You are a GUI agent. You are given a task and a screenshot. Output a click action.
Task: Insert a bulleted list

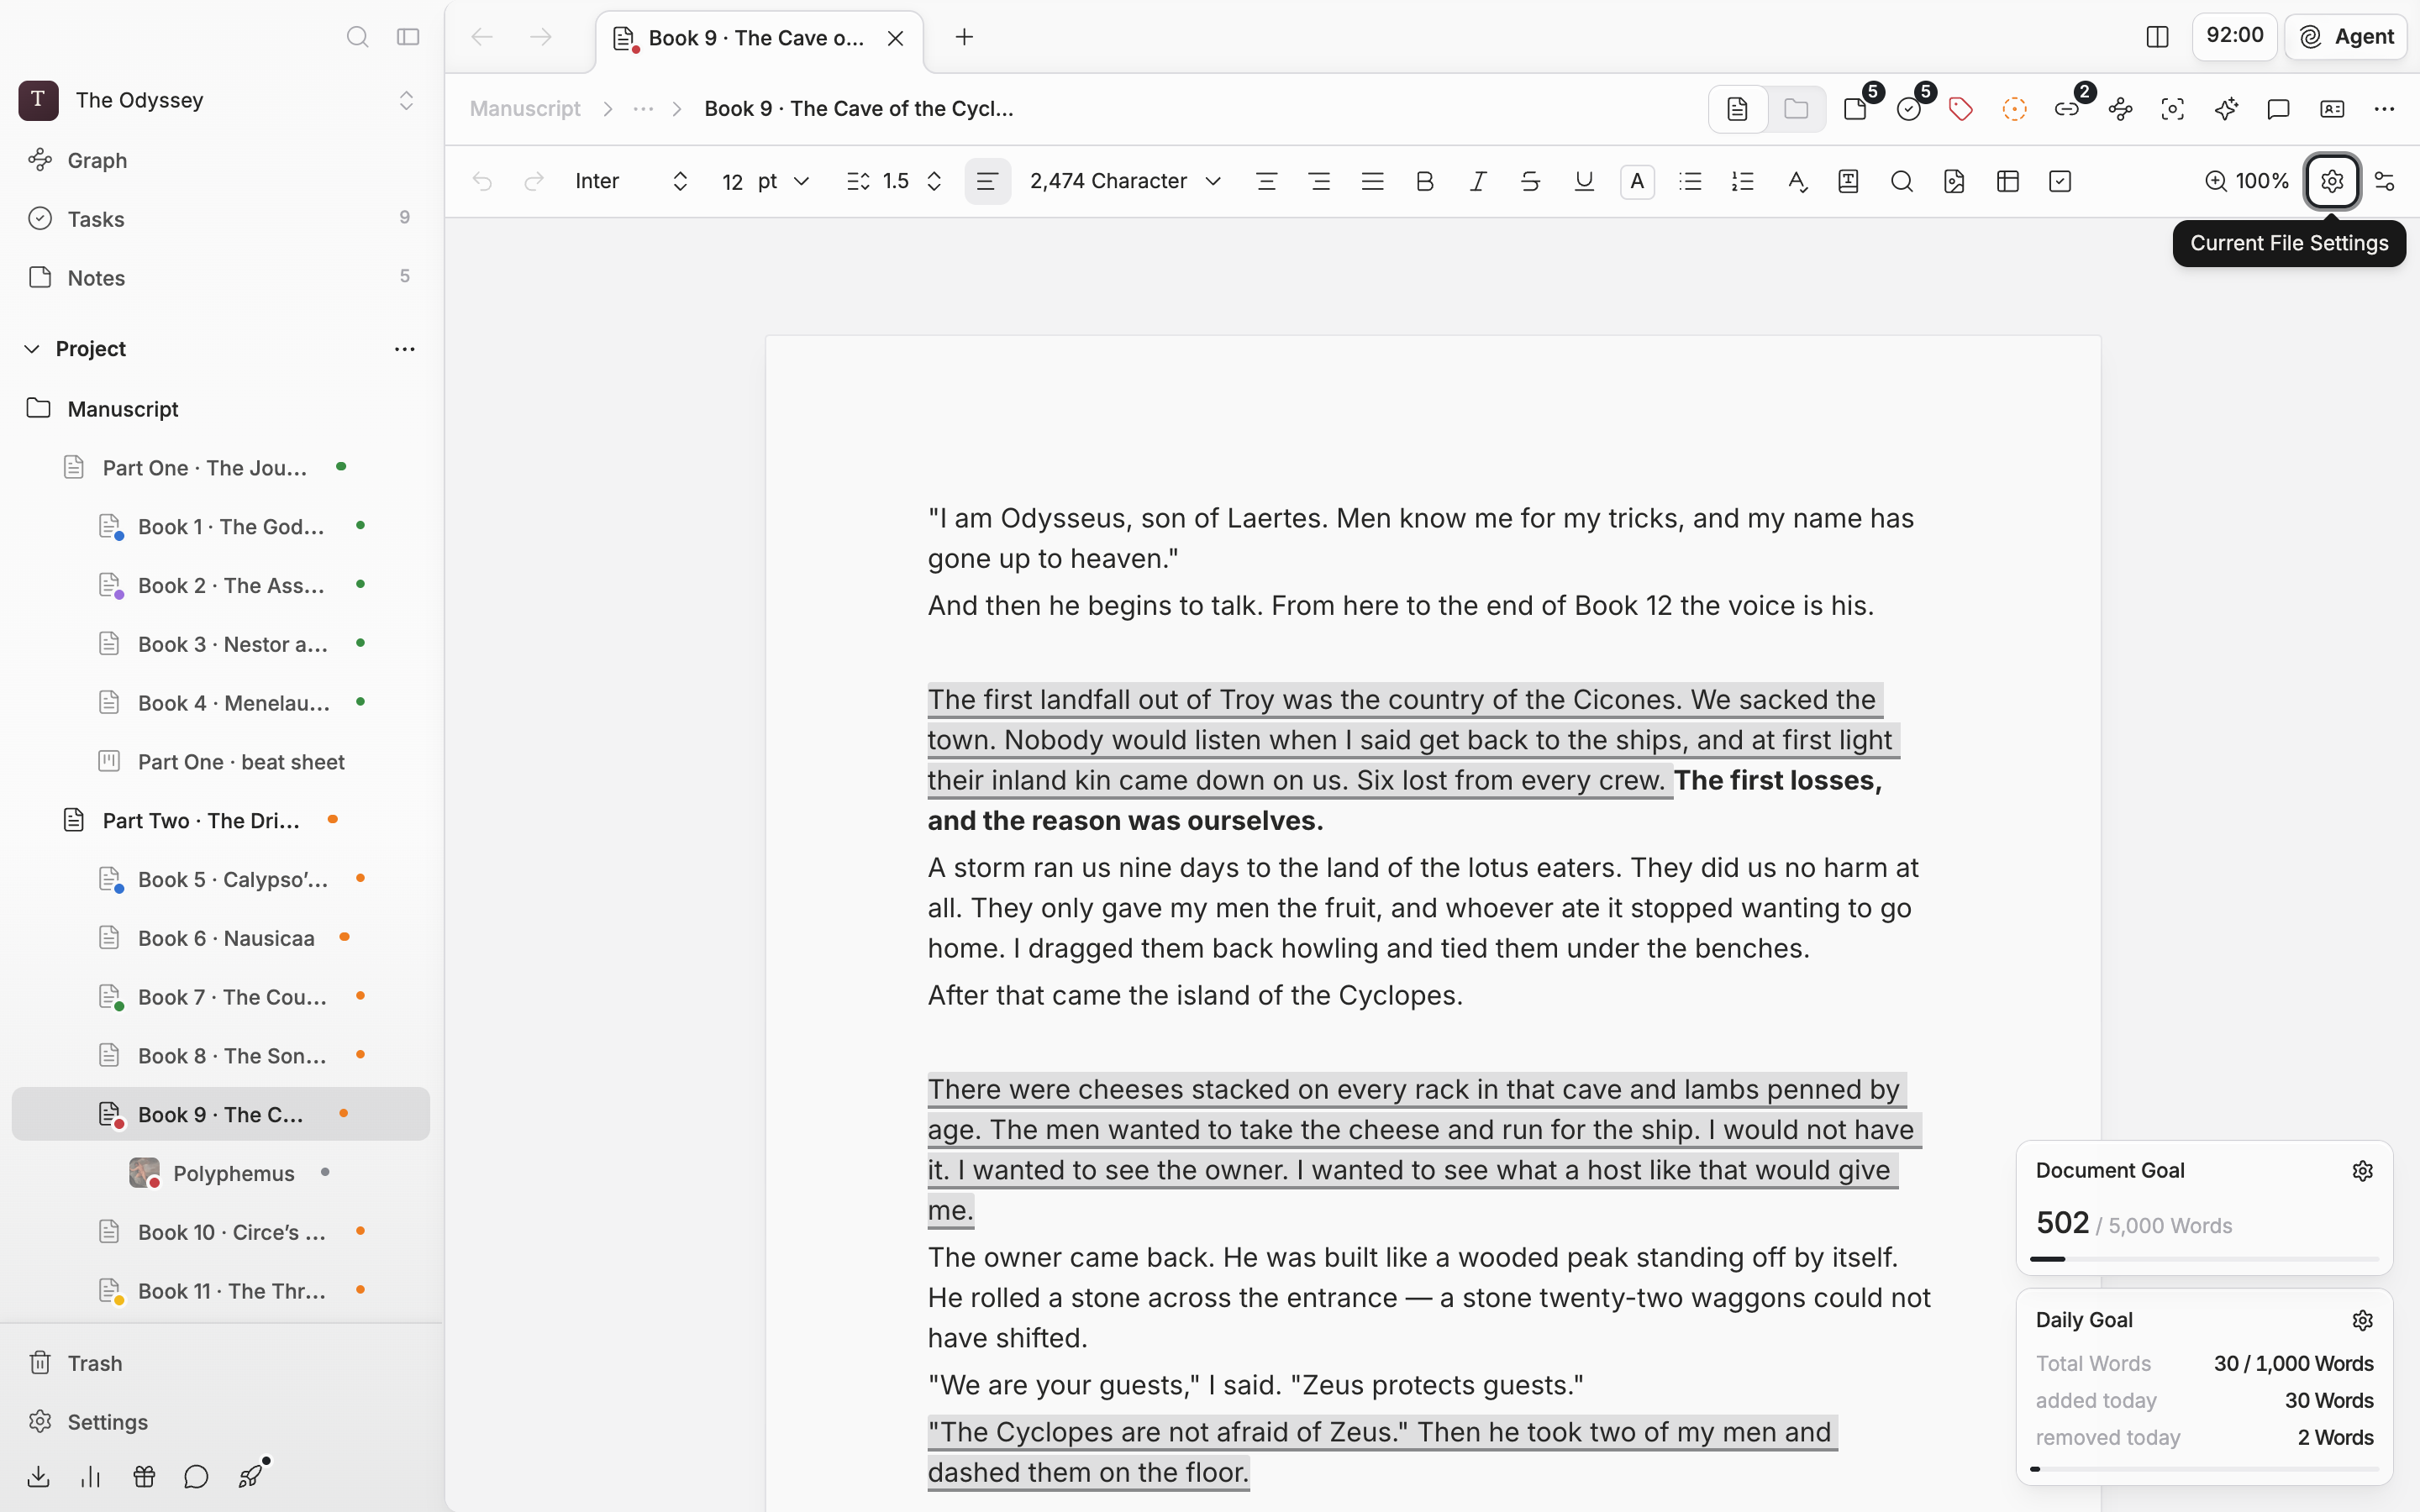[1690, 181]
